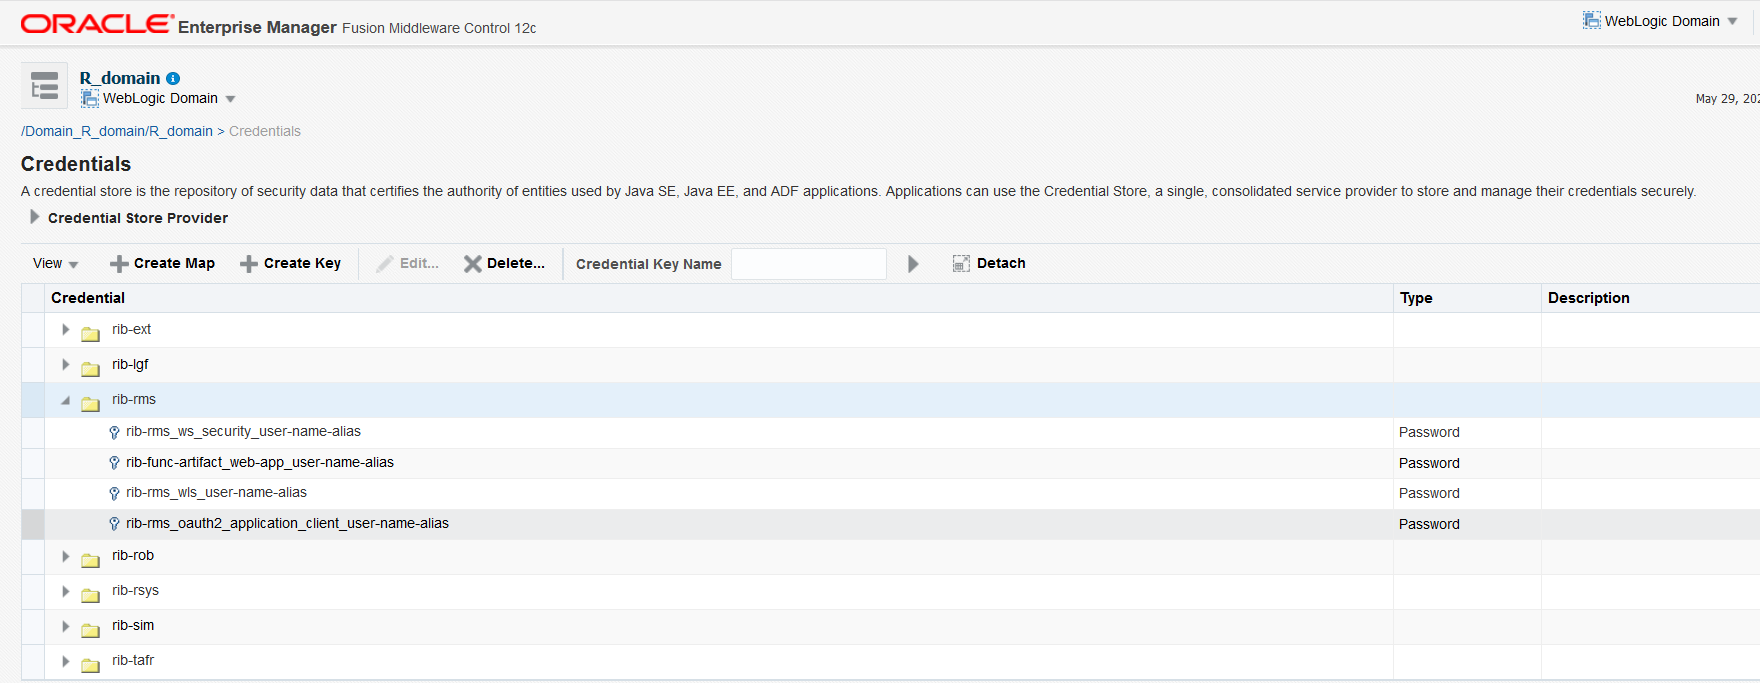Expand the rib-lgf folder

pos(66,364)
